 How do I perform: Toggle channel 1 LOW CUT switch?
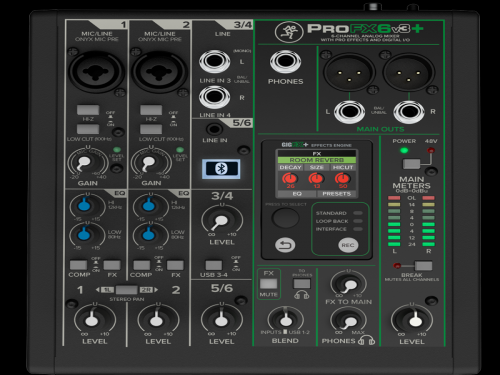coord(88,129)
